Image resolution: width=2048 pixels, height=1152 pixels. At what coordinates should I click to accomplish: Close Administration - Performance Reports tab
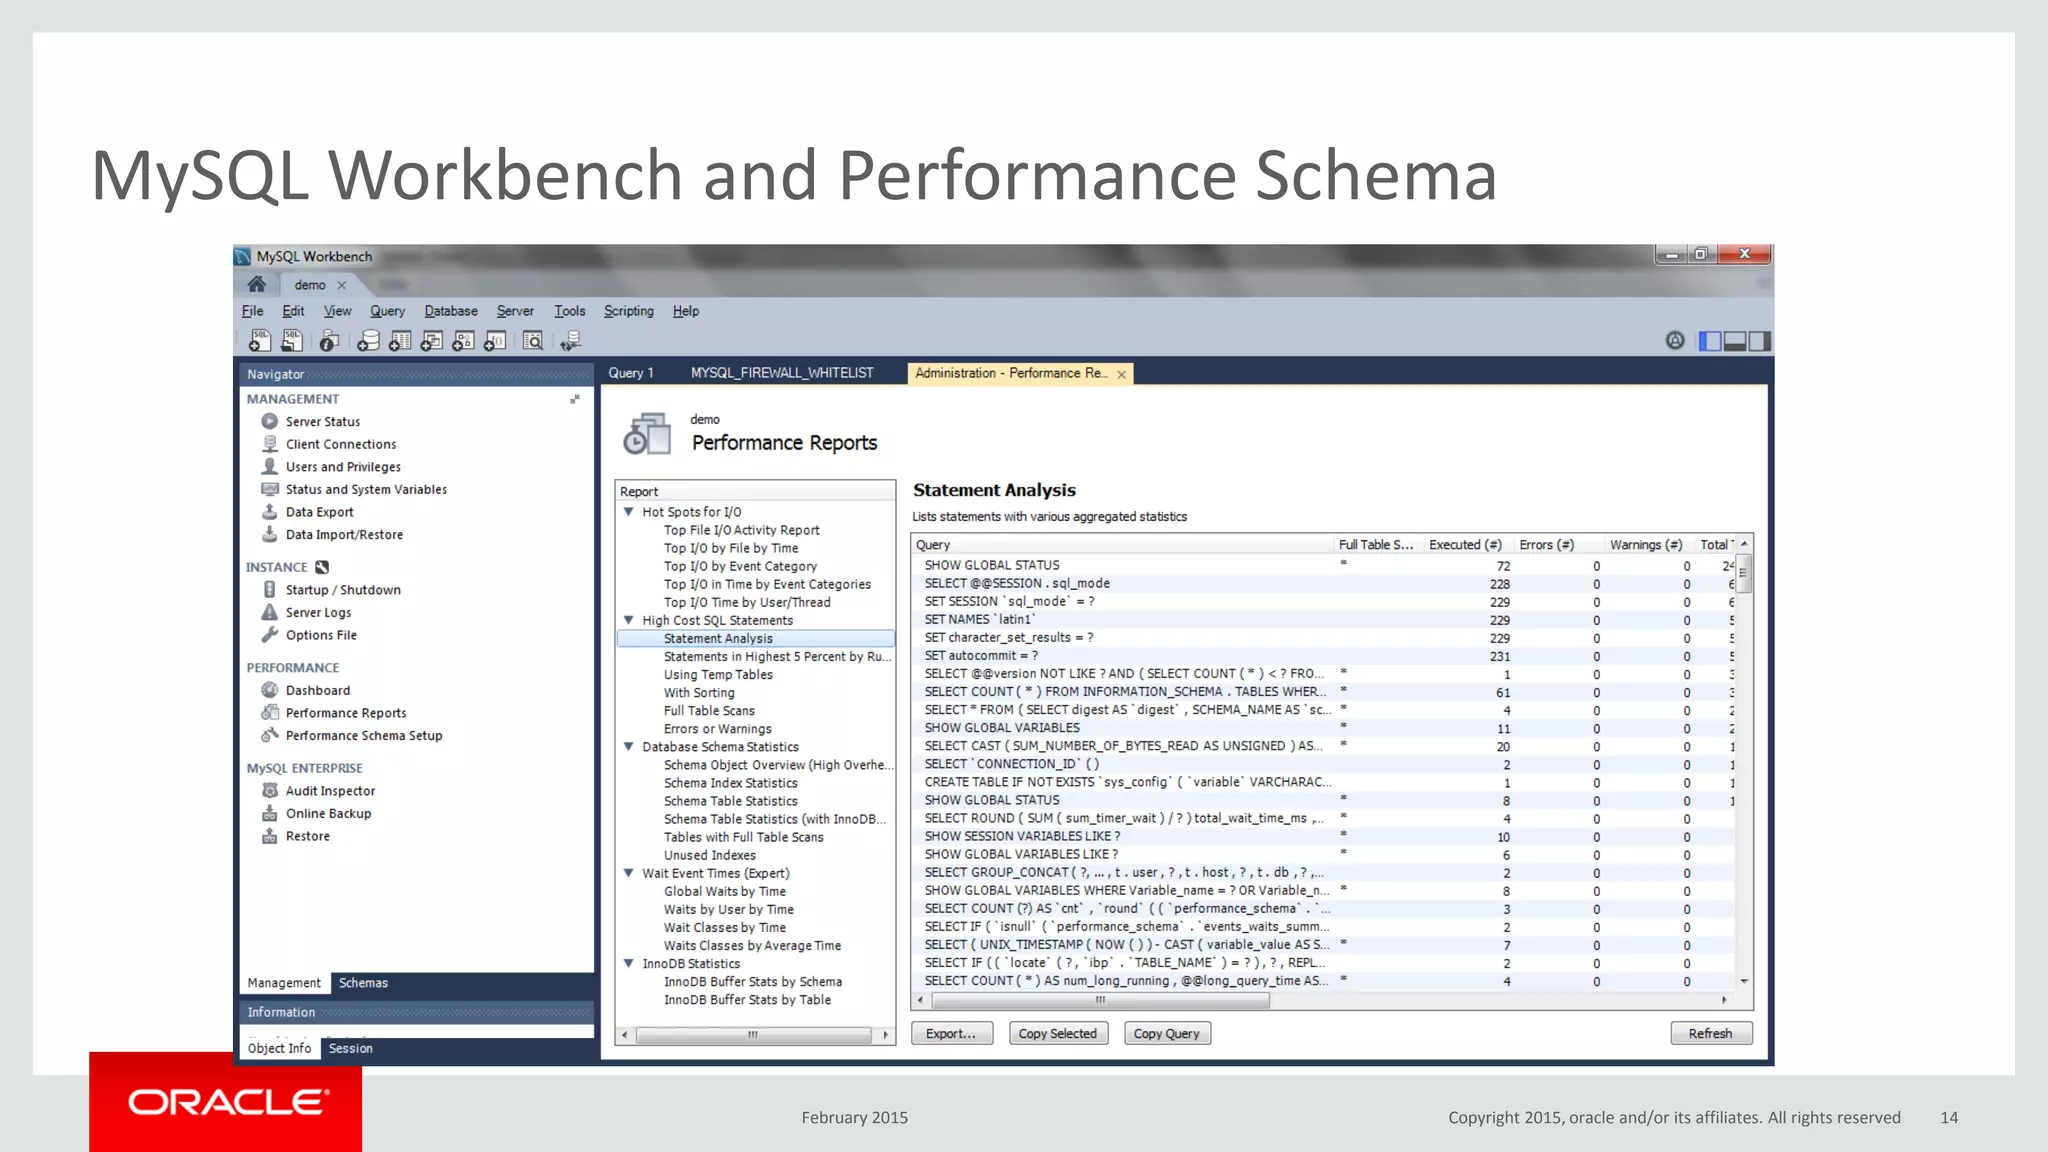click(1121, 374)
